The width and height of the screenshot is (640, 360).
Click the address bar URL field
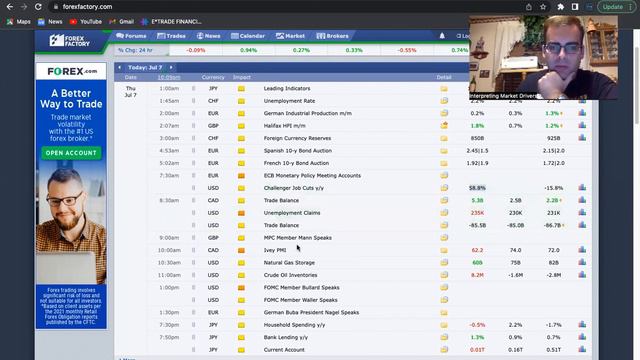286,7
